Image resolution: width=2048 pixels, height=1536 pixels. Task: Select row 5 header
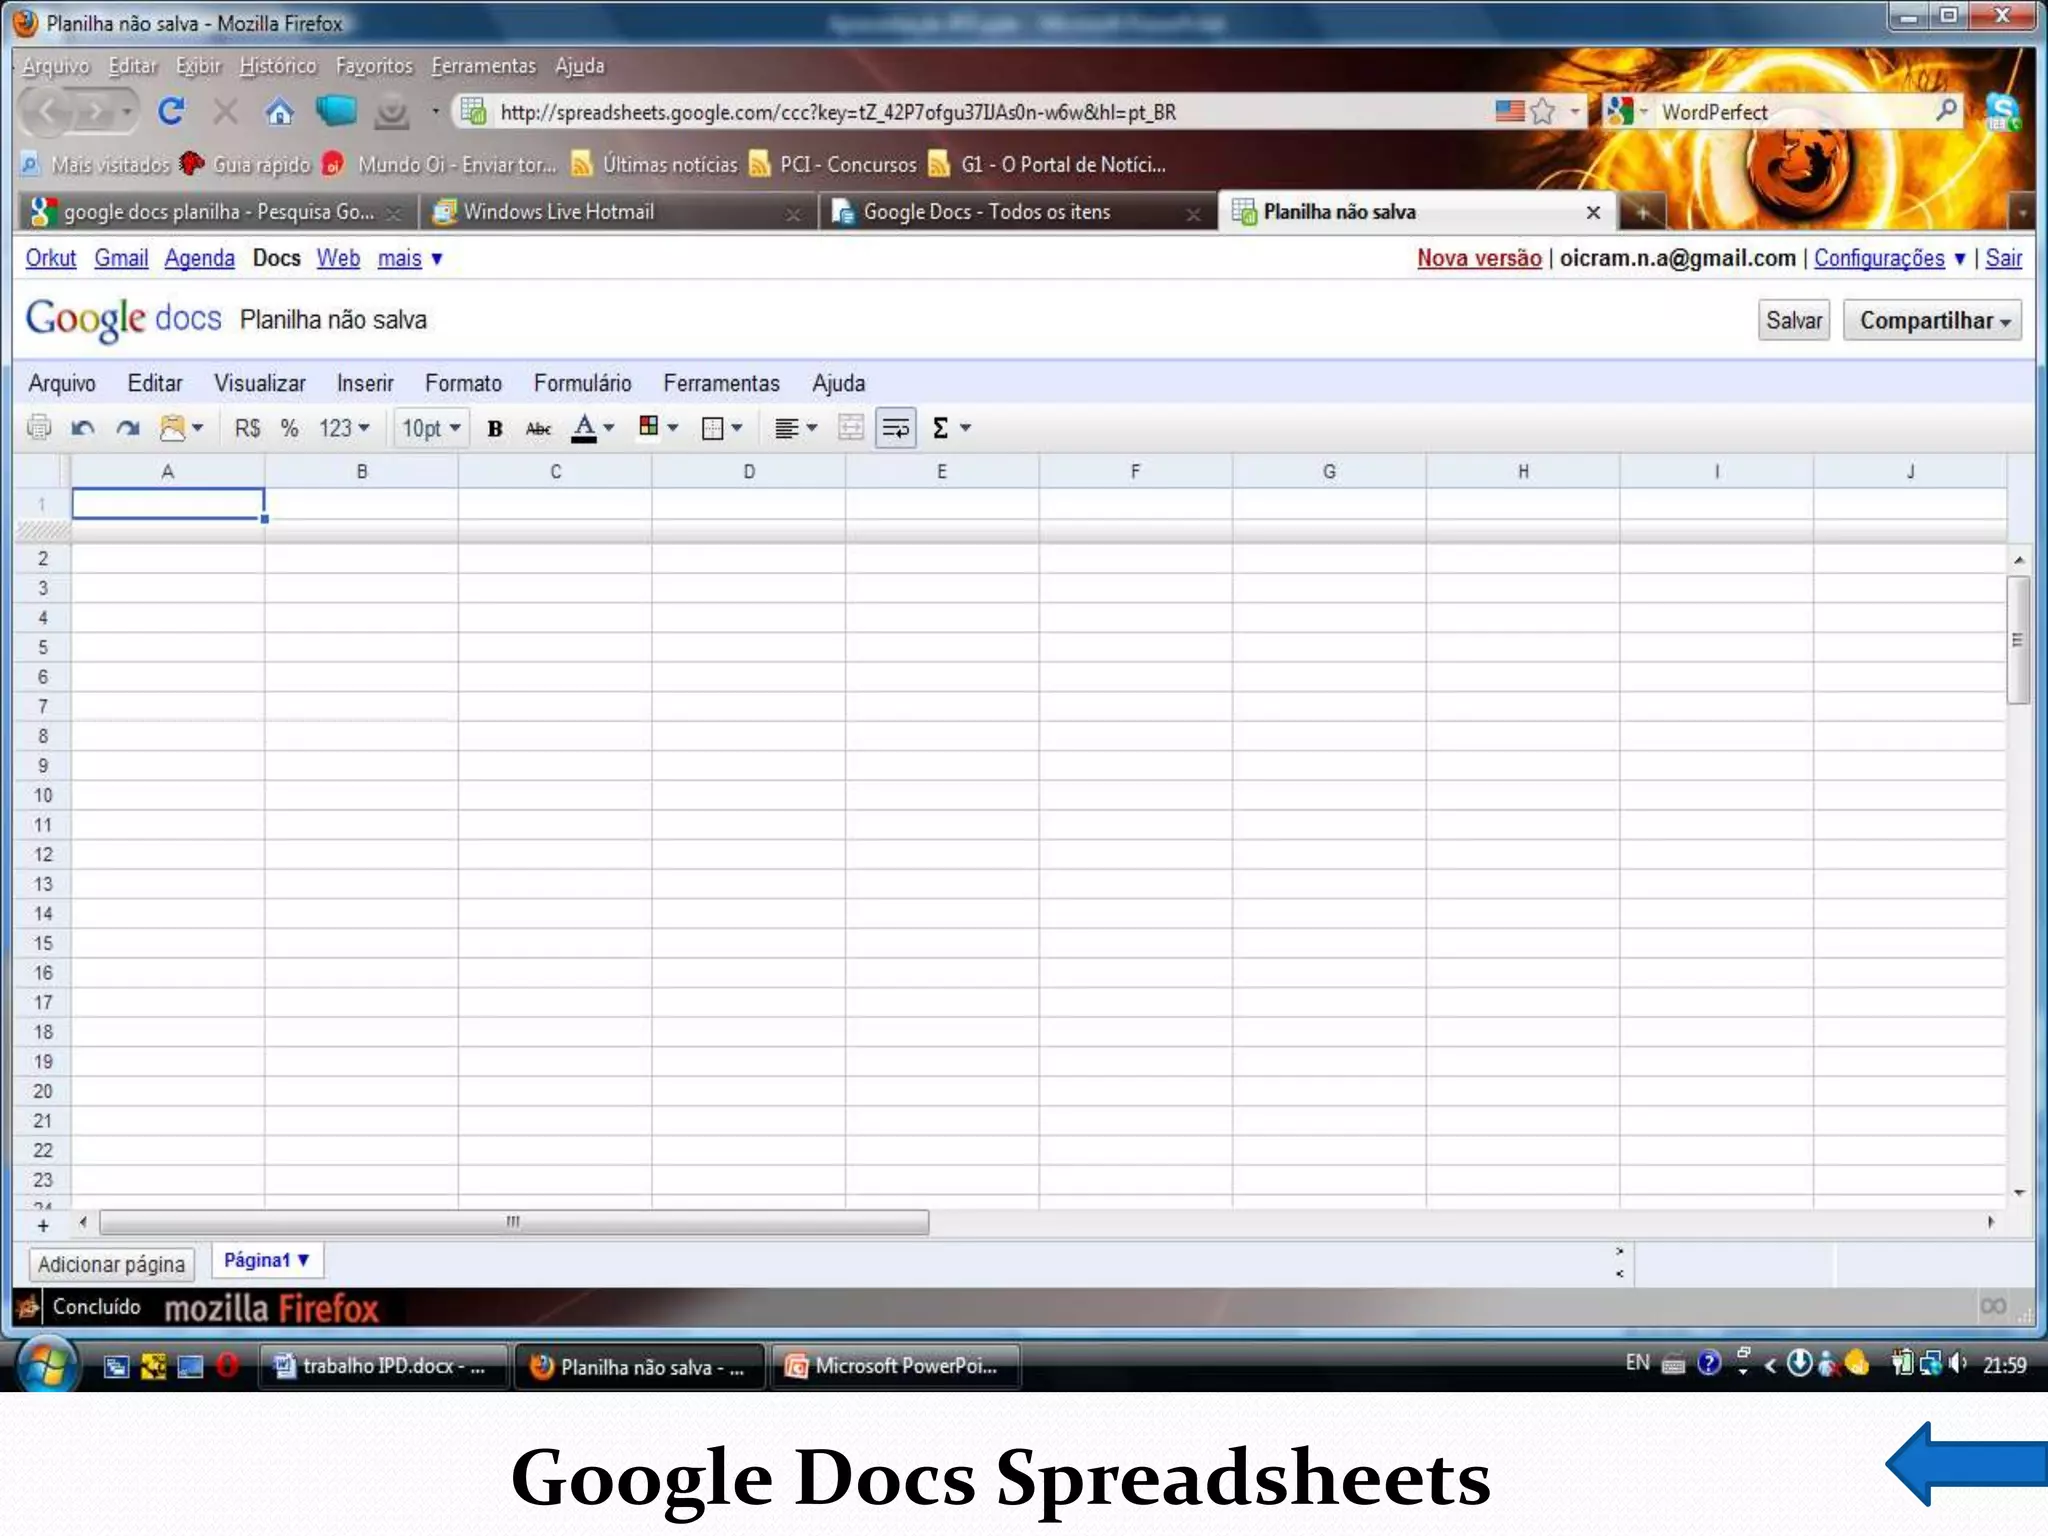tap(42, 647)
